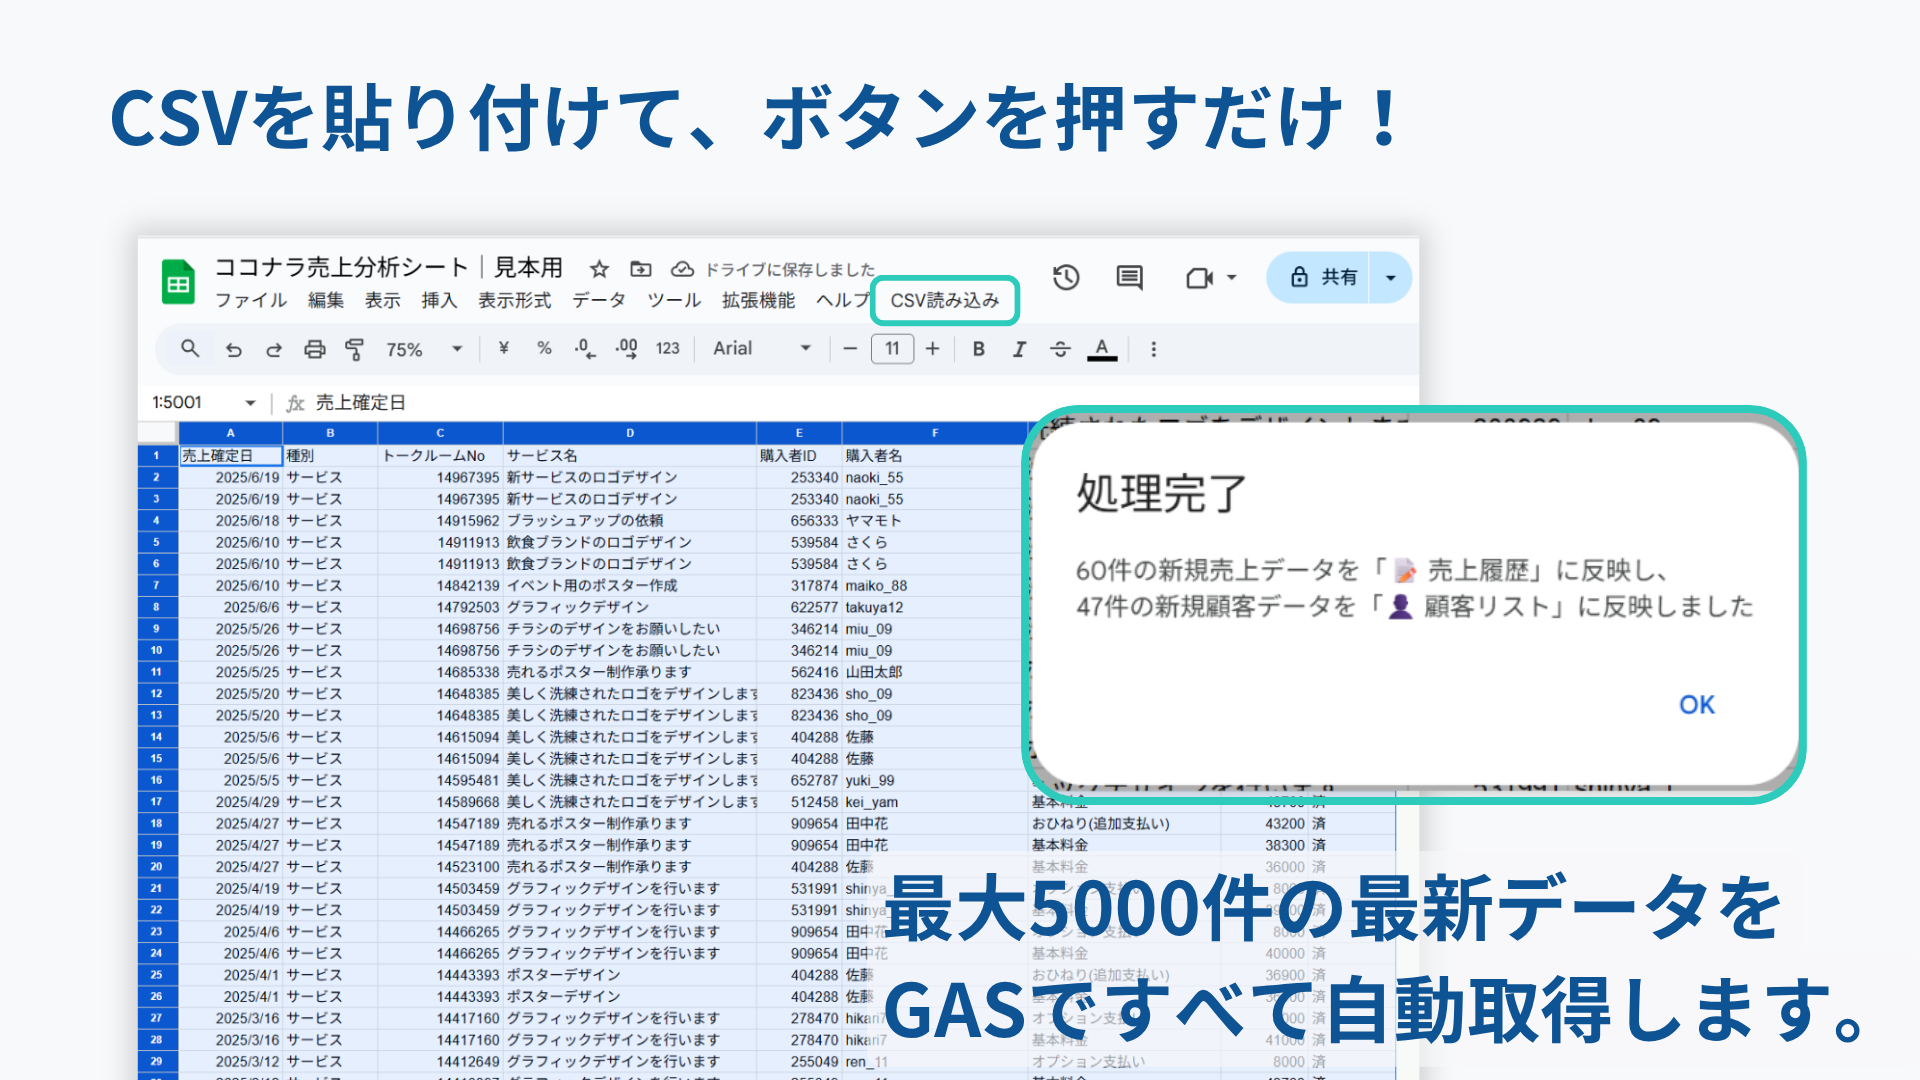
Task: Open the CSV読み込み menu
Action: click(x=945, y=300)
